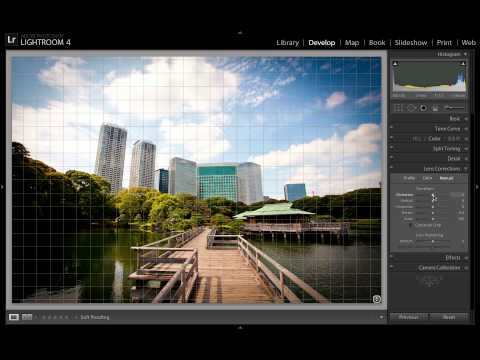Click the Reset button
The width and height of the screenshot is (480, 360).
click(x=449, y=317)
